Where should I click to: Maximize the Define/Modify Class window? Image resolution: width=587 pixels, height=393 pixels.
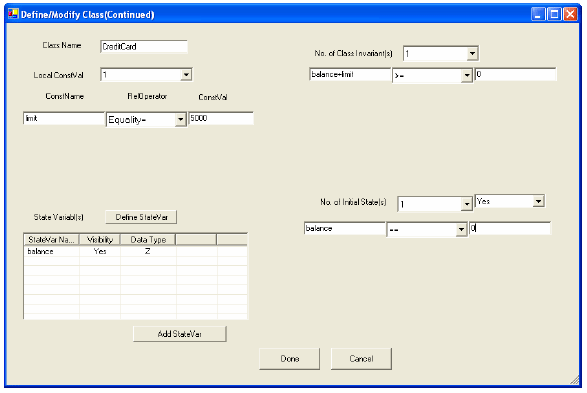pos(554,14)
